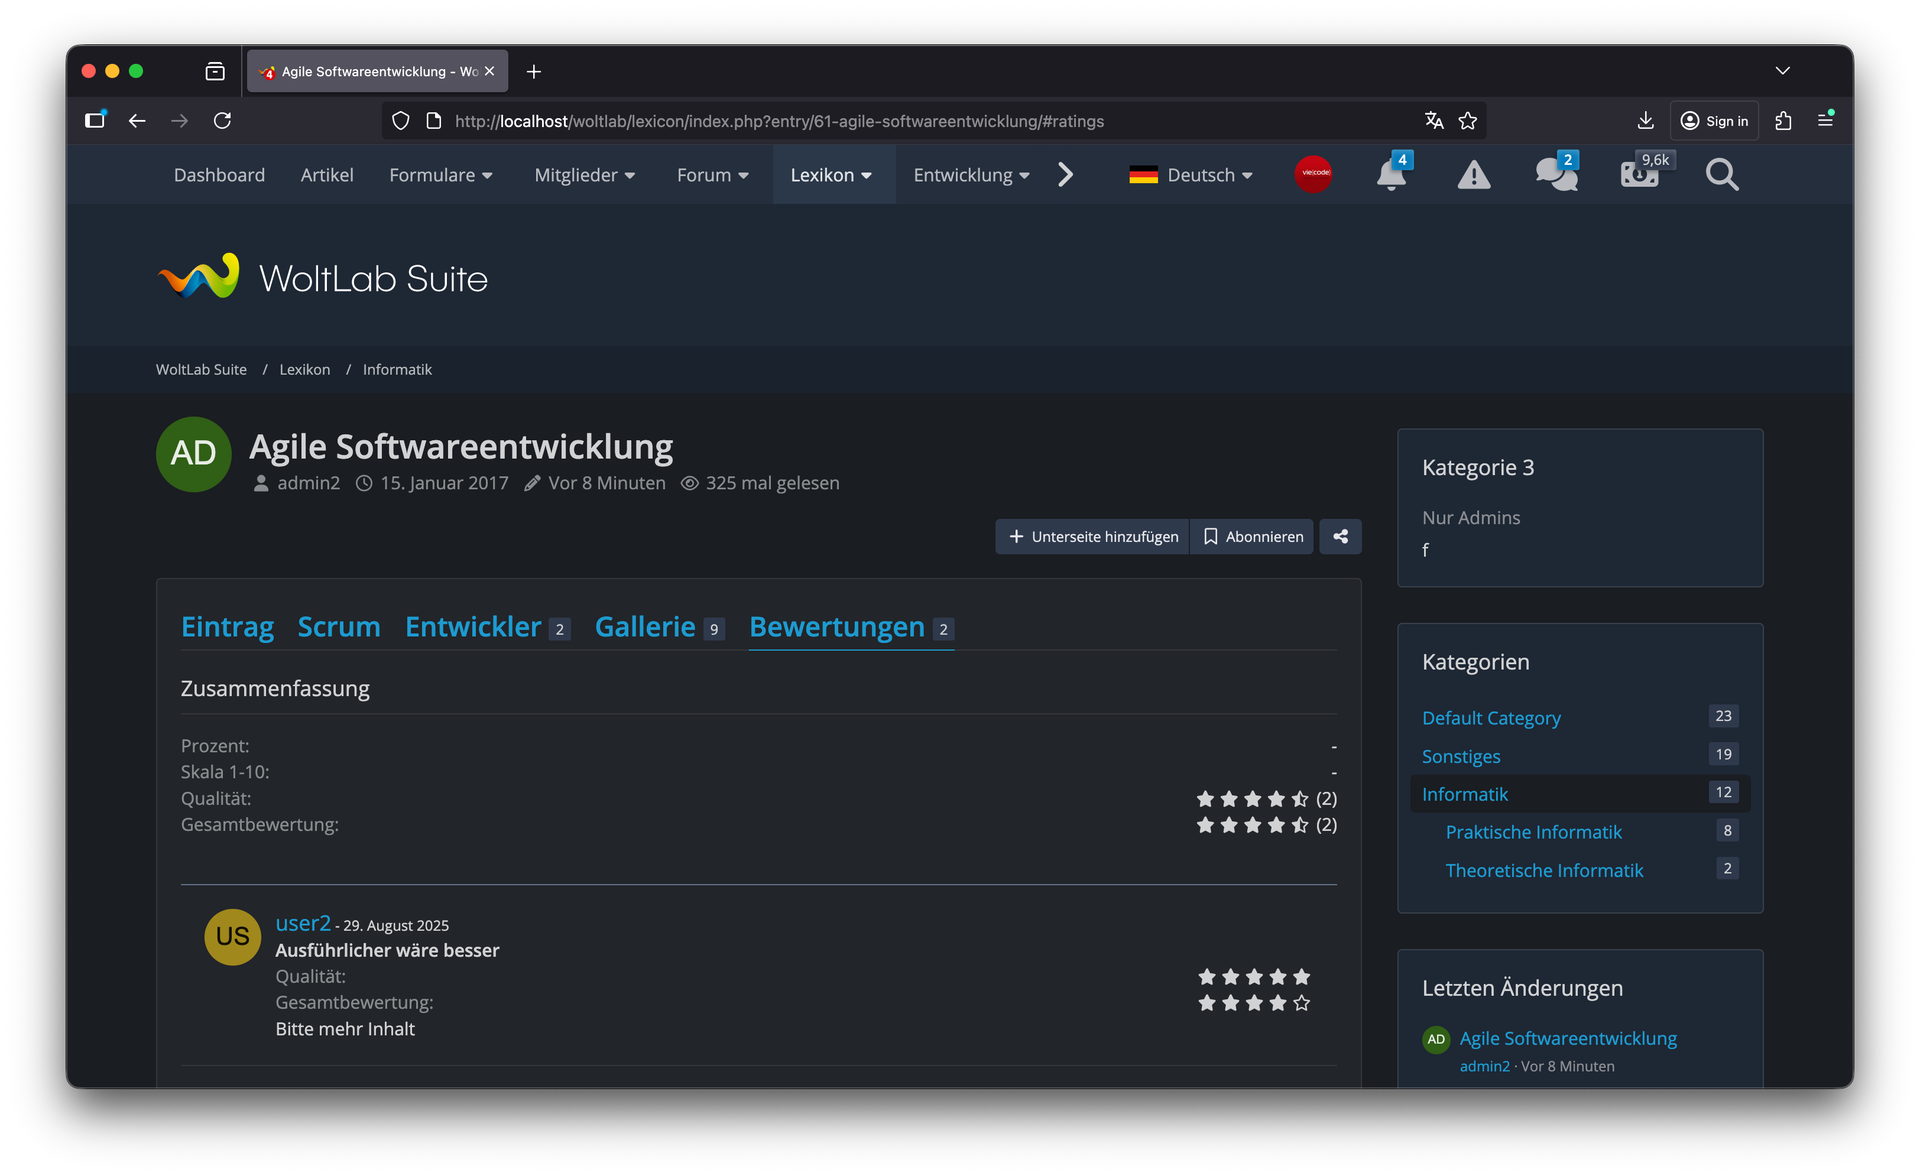The image size is (1920, 1176).
Task: Toggle the Abonnieren subscription button
Action: [x=1252, y=537]
